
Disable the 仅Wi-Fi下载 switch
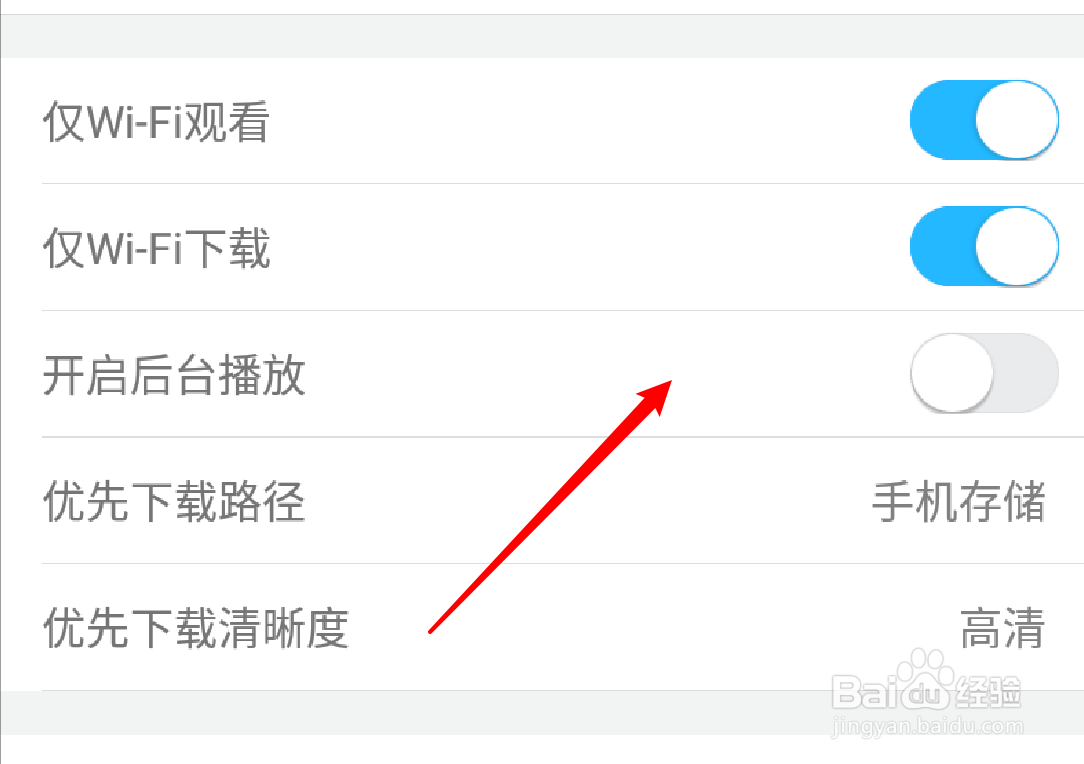(984, 247)
